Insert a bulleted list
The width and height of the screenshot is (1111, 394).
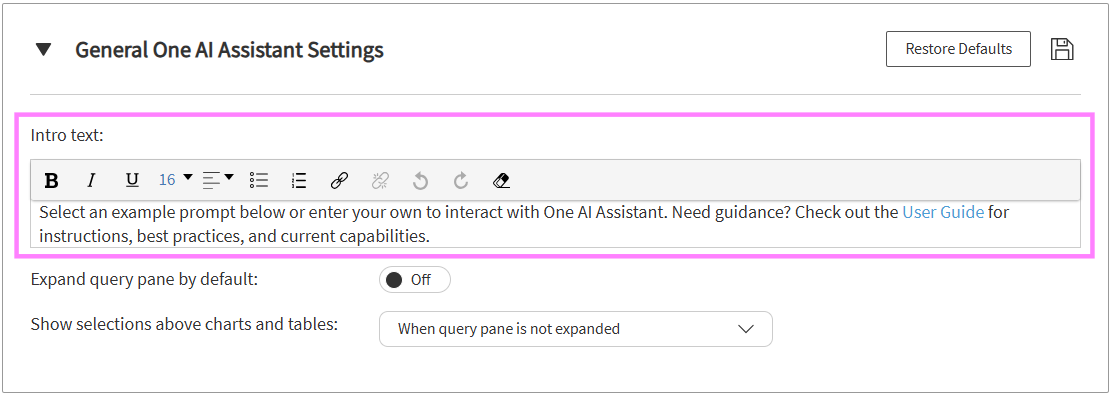[259, 181]
